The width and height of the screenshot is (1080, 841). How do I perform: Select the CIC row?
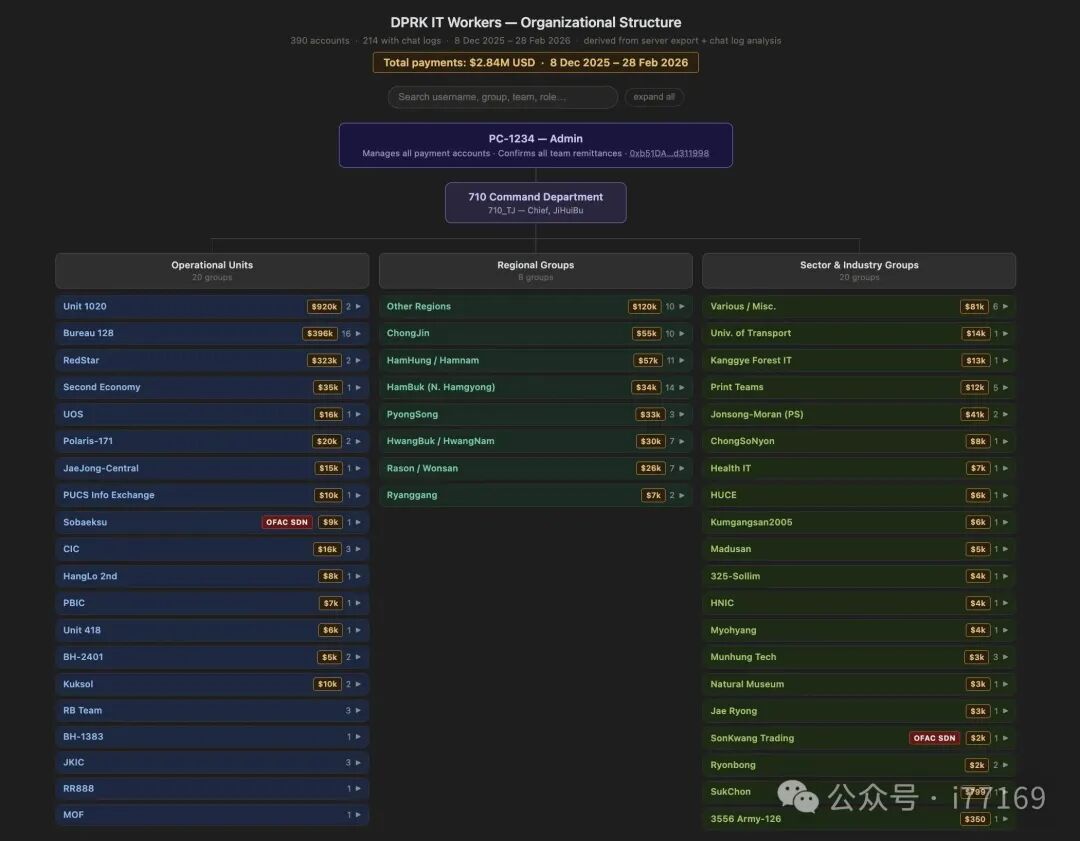(212, 549)
